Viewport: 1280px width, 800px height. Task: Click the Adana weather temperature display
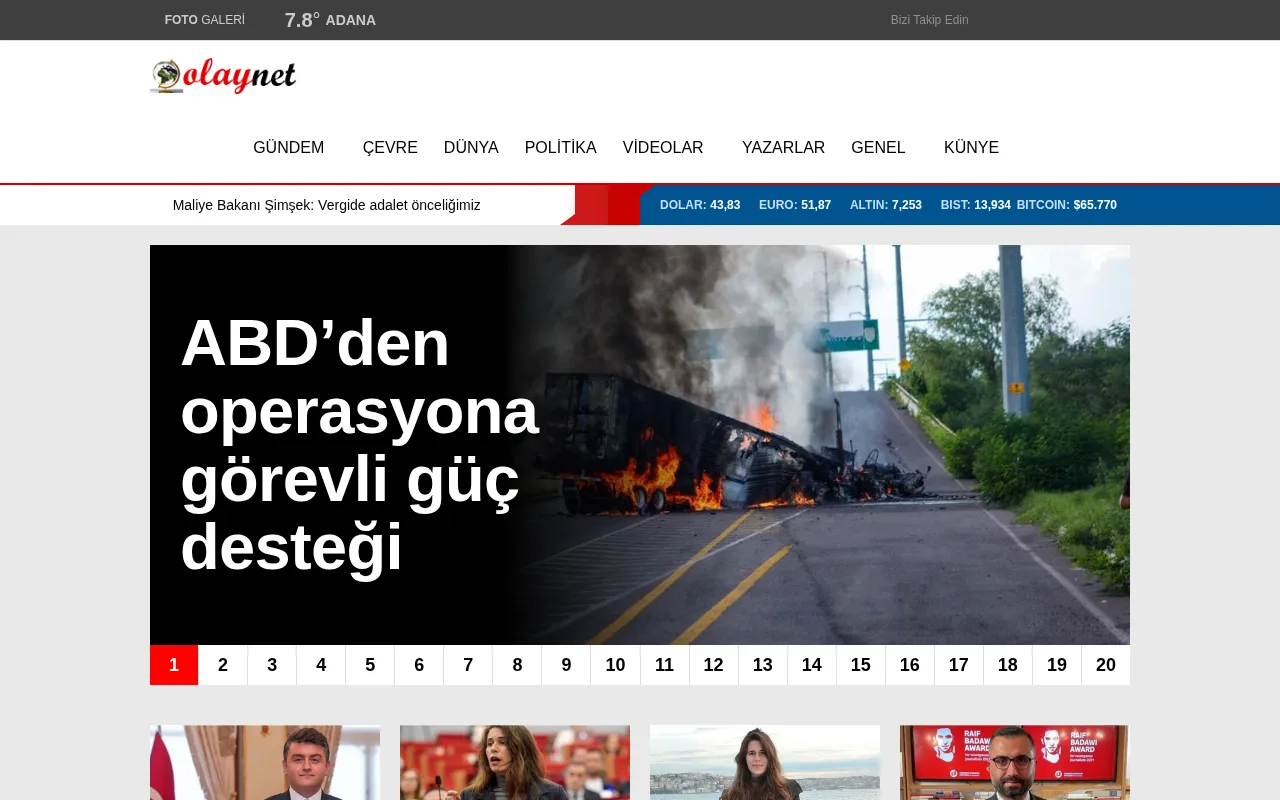coord(330,19)
